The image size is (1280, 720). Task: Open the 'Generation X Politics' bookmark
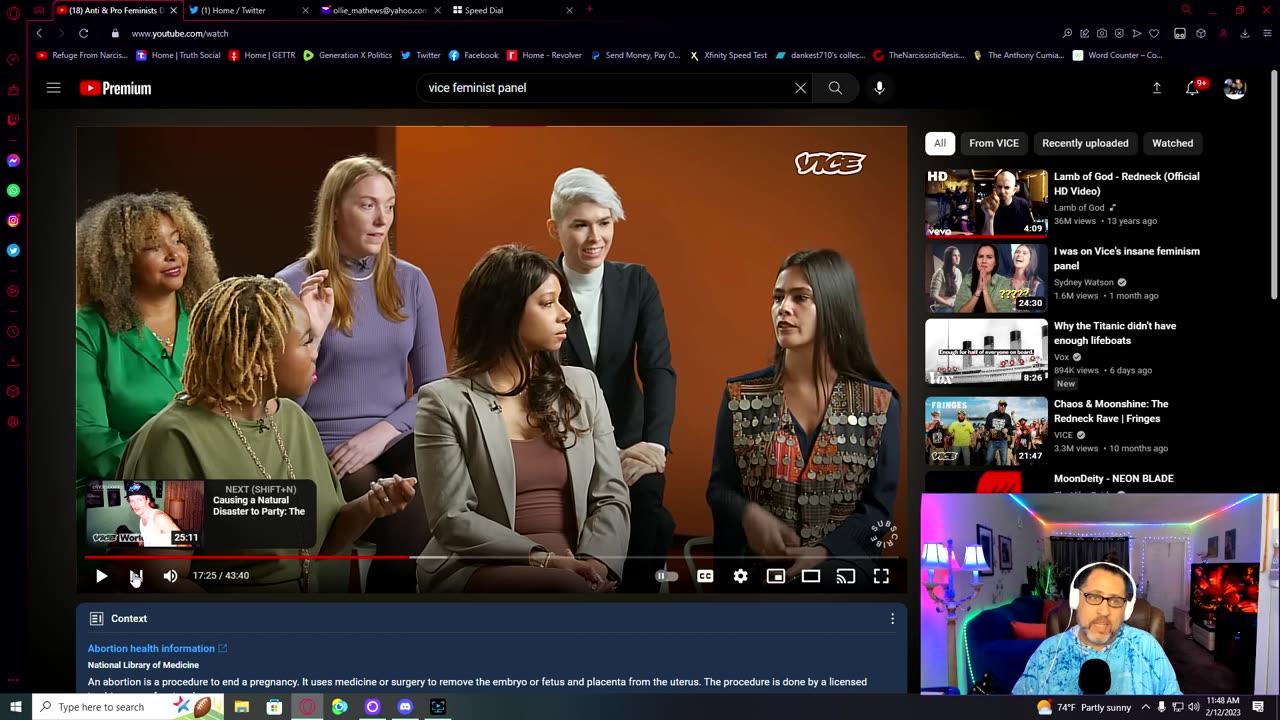(x=347, y=55)
